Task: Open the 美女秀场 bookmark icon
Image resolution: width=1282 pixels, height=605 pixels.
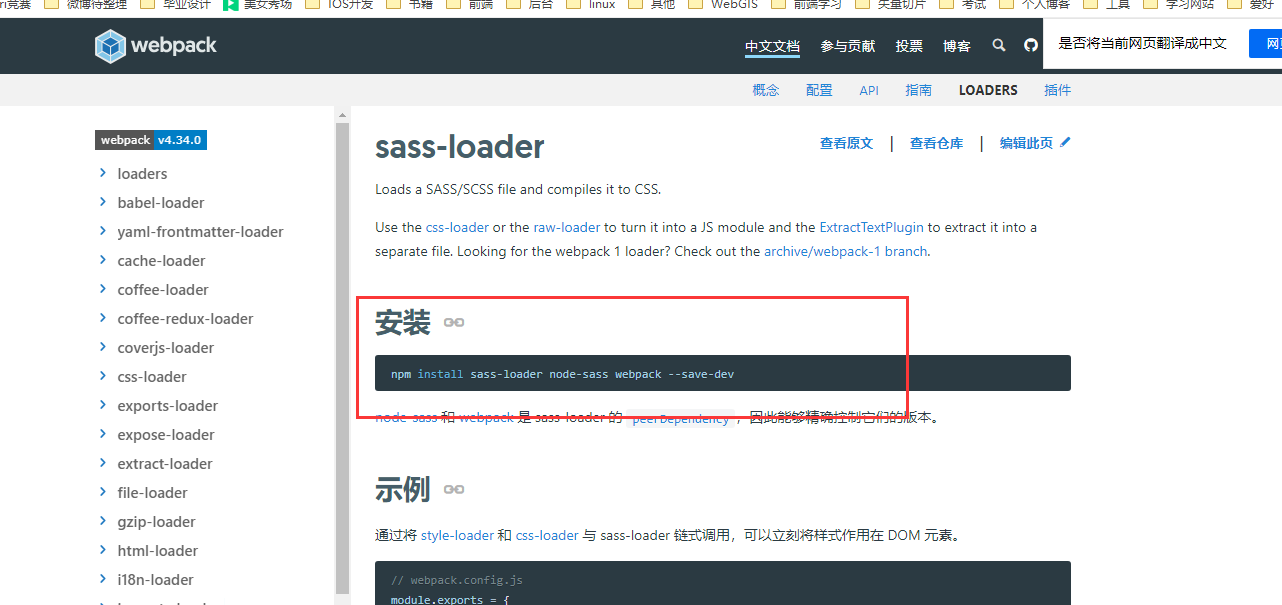Action: pos(231,4)
